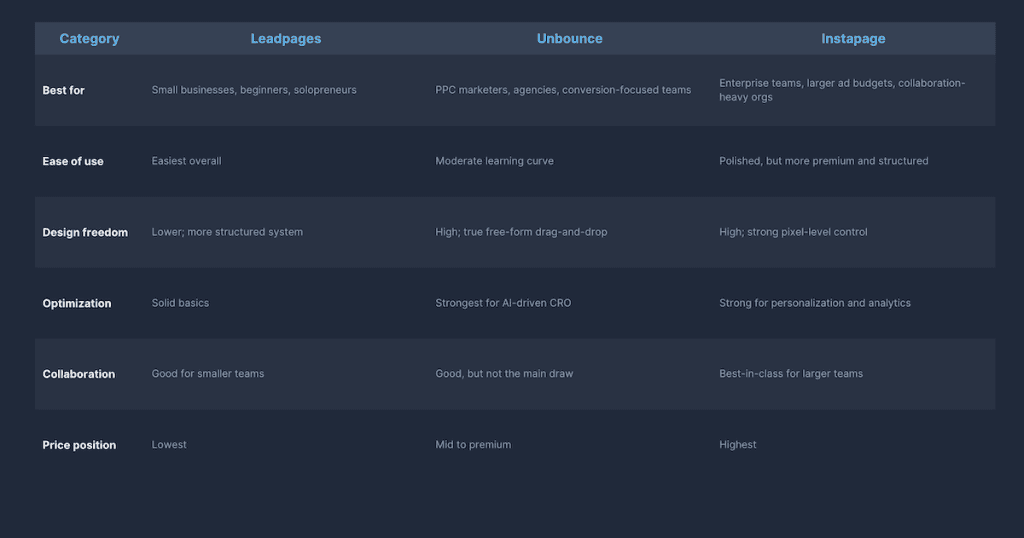Viewport: 1024px width, 538px height.
Task: Click 'Lower; more structured system' cell
Action: tap(227, 232)
